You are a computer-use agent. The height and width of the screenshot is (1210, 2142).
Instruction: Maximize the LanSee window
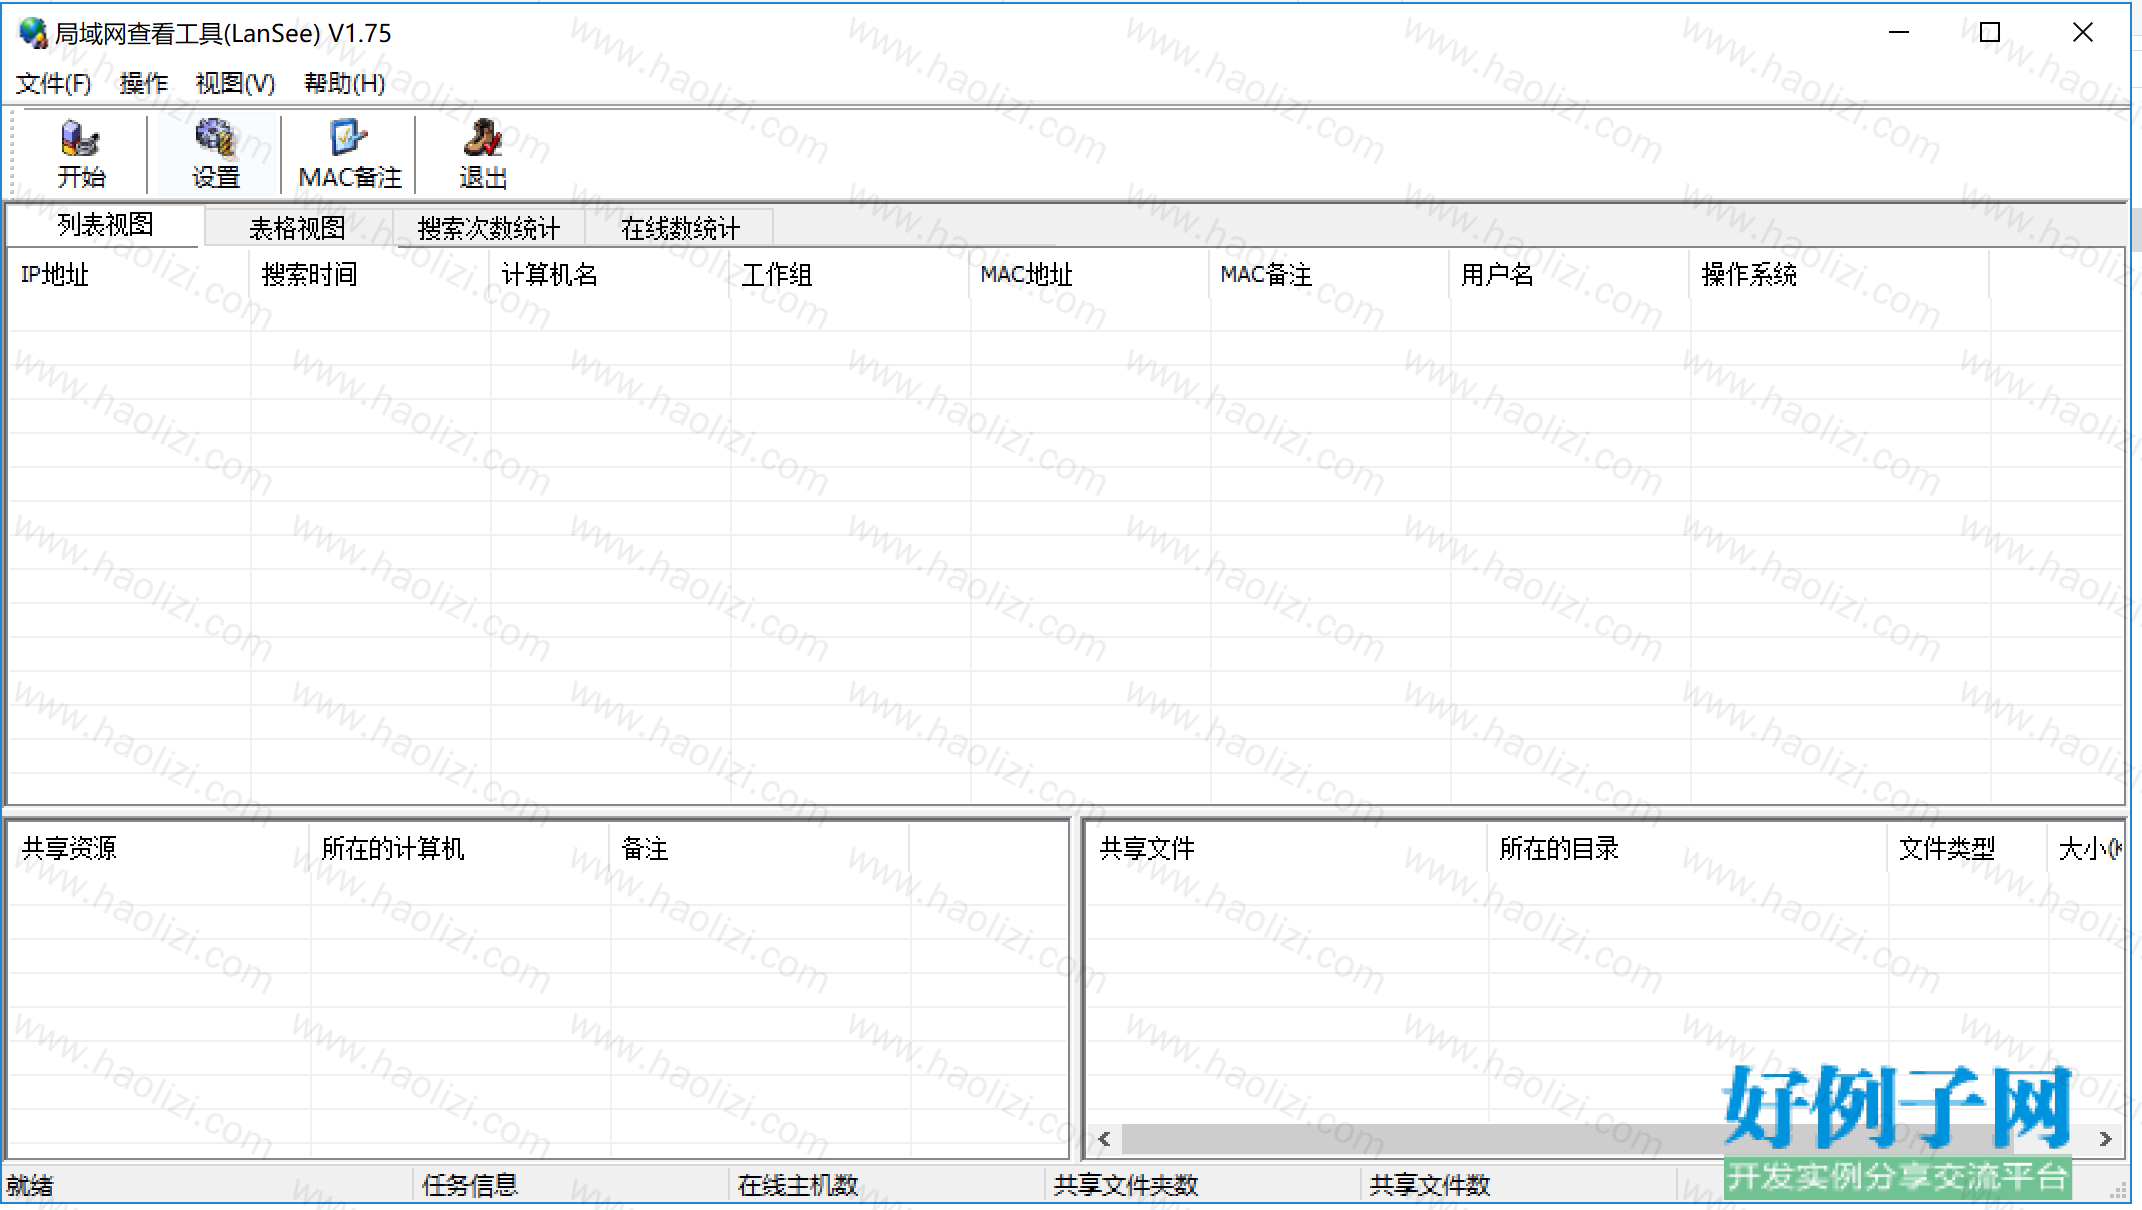click(1990, 33)
